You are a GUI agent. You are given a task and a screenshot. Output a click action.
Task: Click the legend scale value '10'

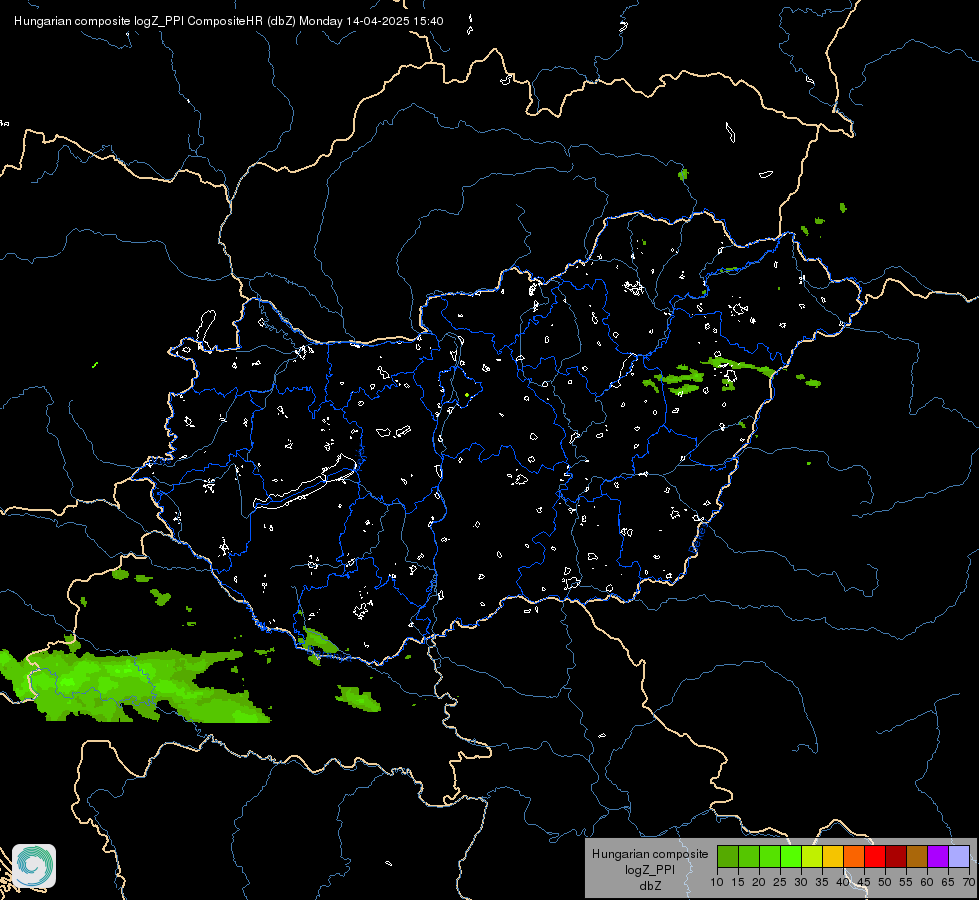tap(717, 883)
